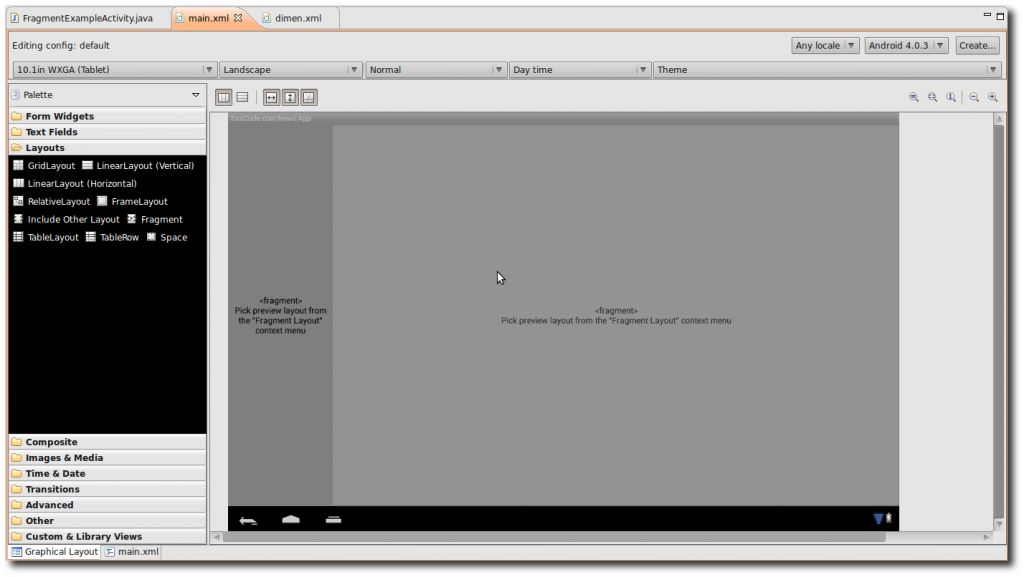Open the Android 4.0.3 version selector
This screenshot has width=1024, height=577.
coord(906,44)
